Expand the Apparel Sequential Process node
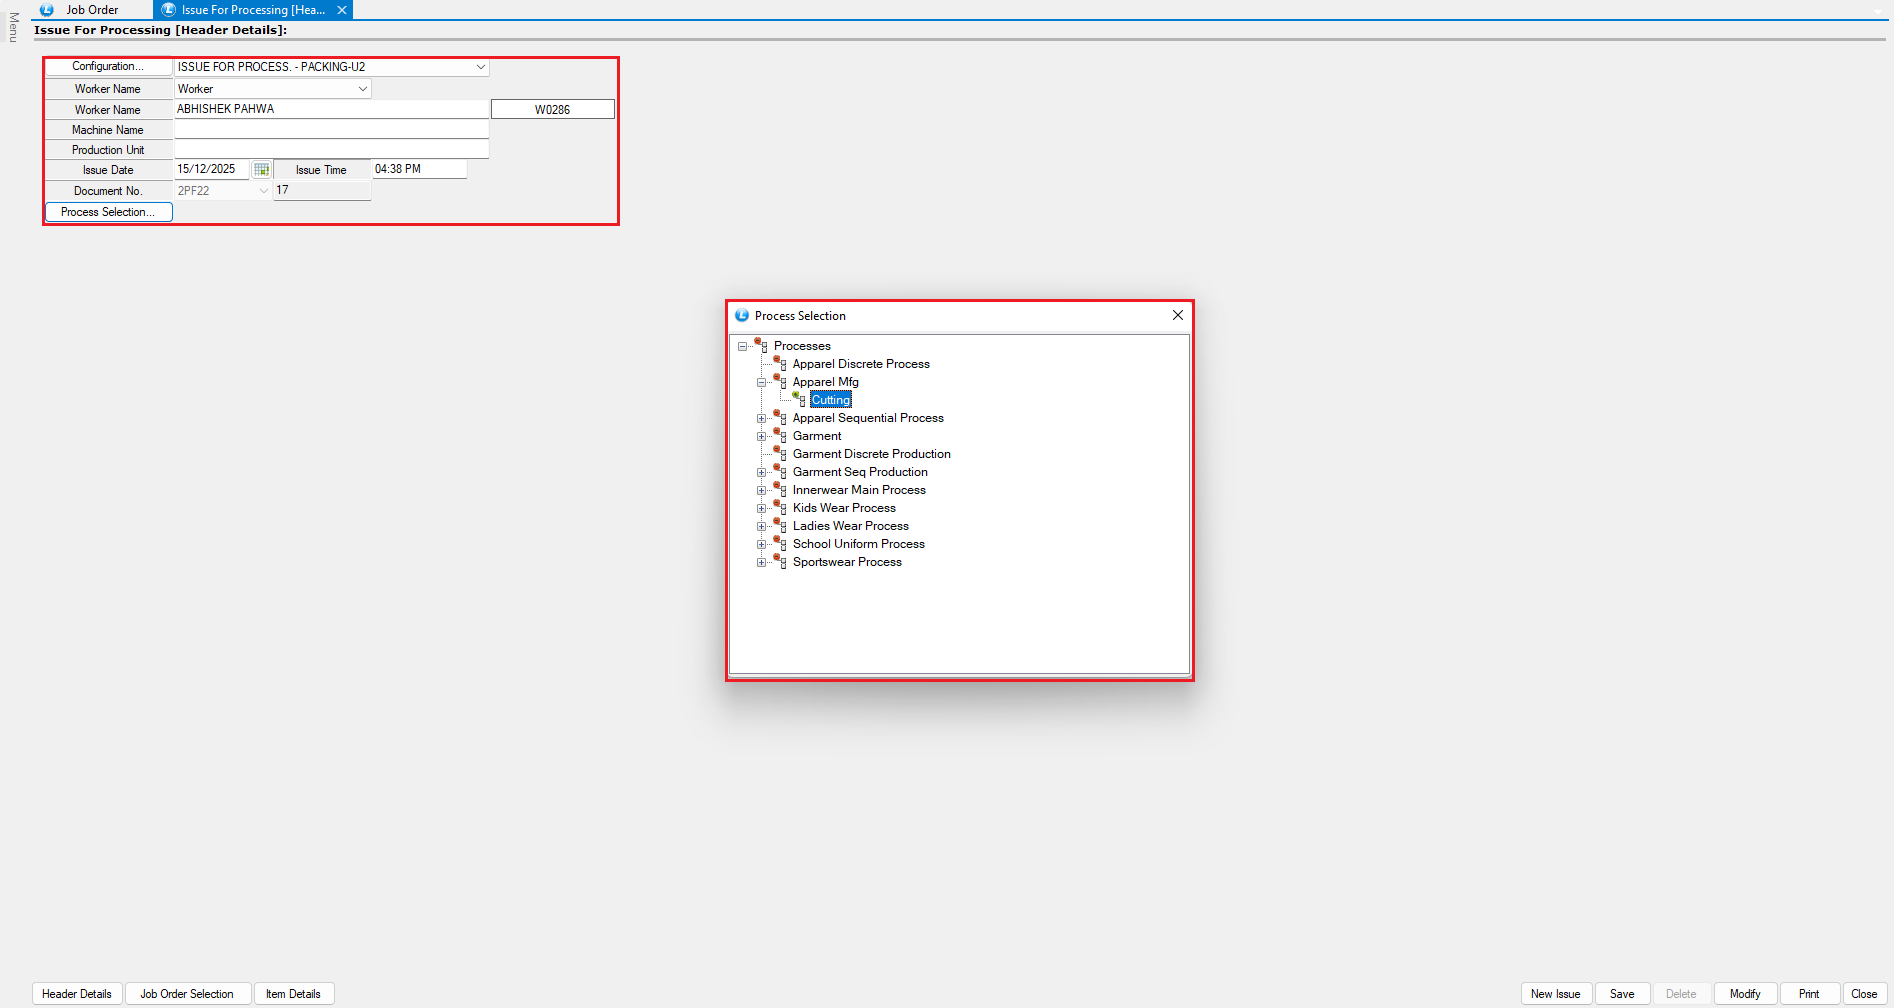This screenshot has height=1008, width=1894. (x=761, y=418)
